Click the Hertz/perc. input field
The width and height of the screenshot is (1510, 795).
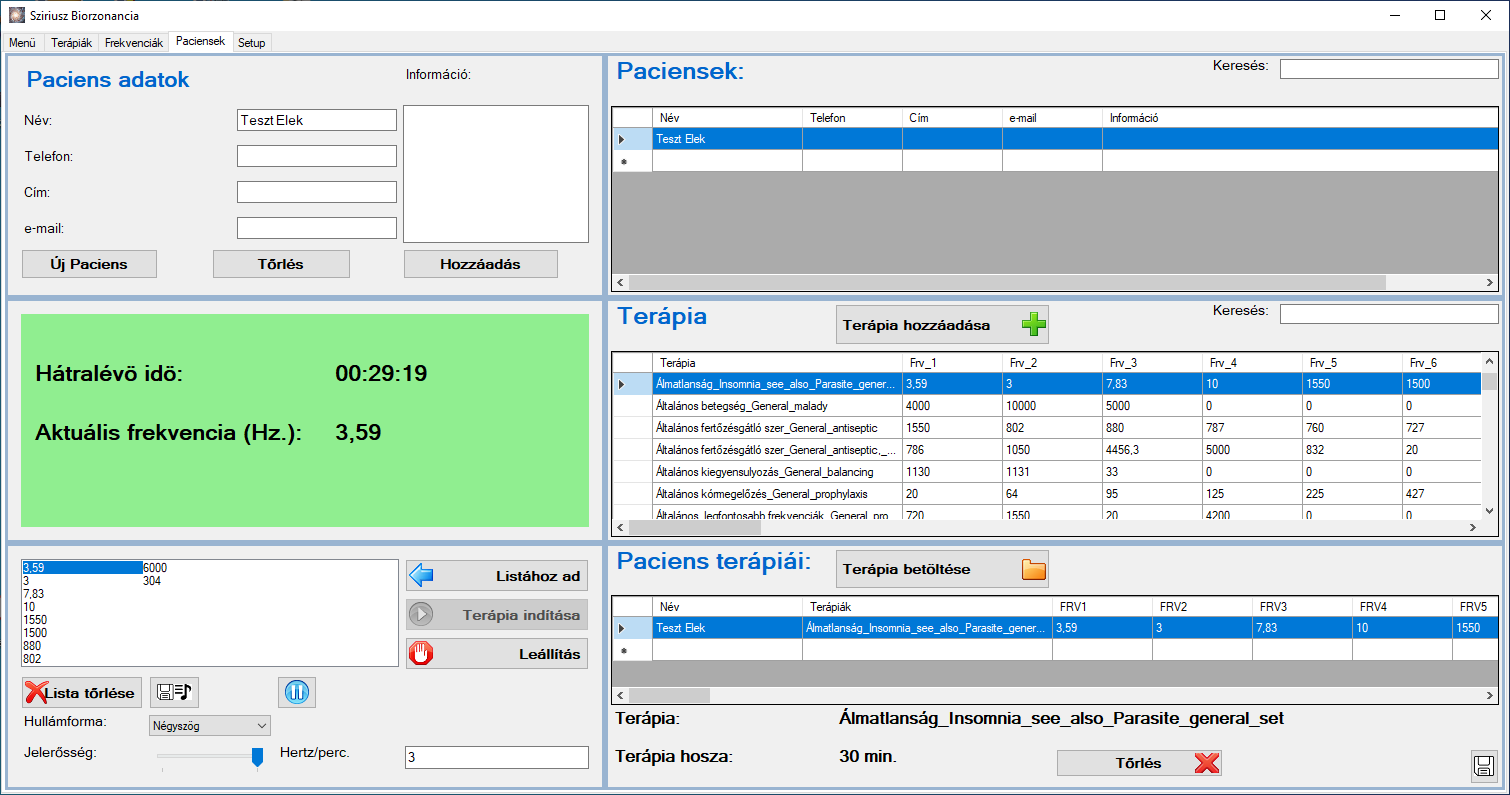496,758
